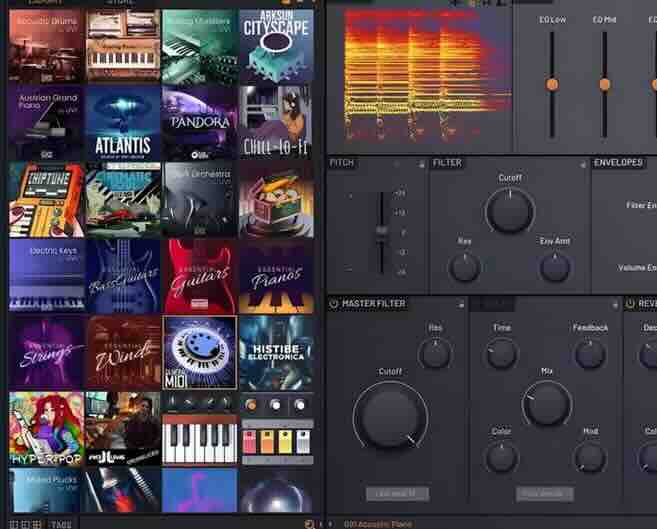Select the red piano keyboard pack thumbnail

[x=199, y=429]
